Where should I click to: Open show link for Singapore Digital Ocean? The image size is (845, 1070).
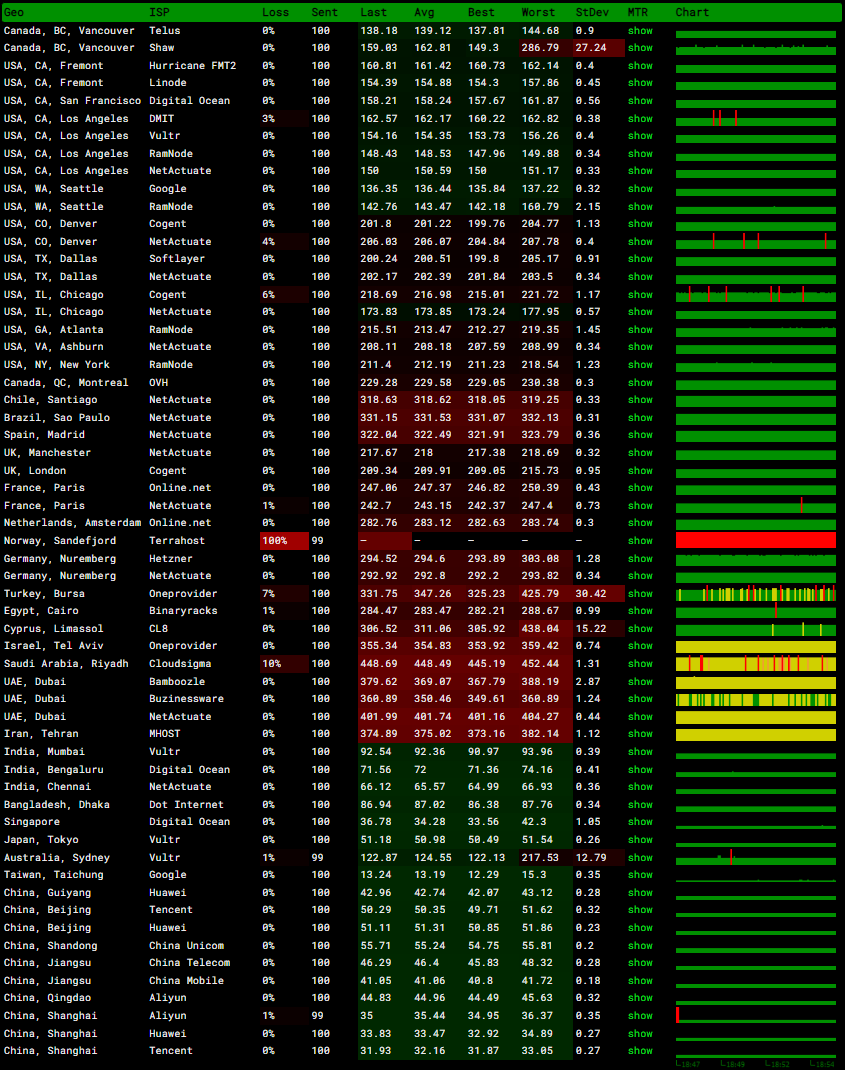click(640, 822)
